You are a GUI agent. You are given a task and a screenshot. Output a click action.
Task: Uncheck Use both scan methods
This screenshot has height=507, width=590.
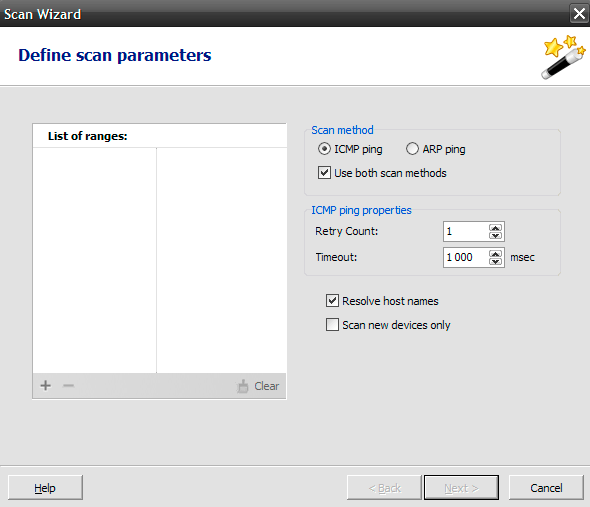pos(324,173)
